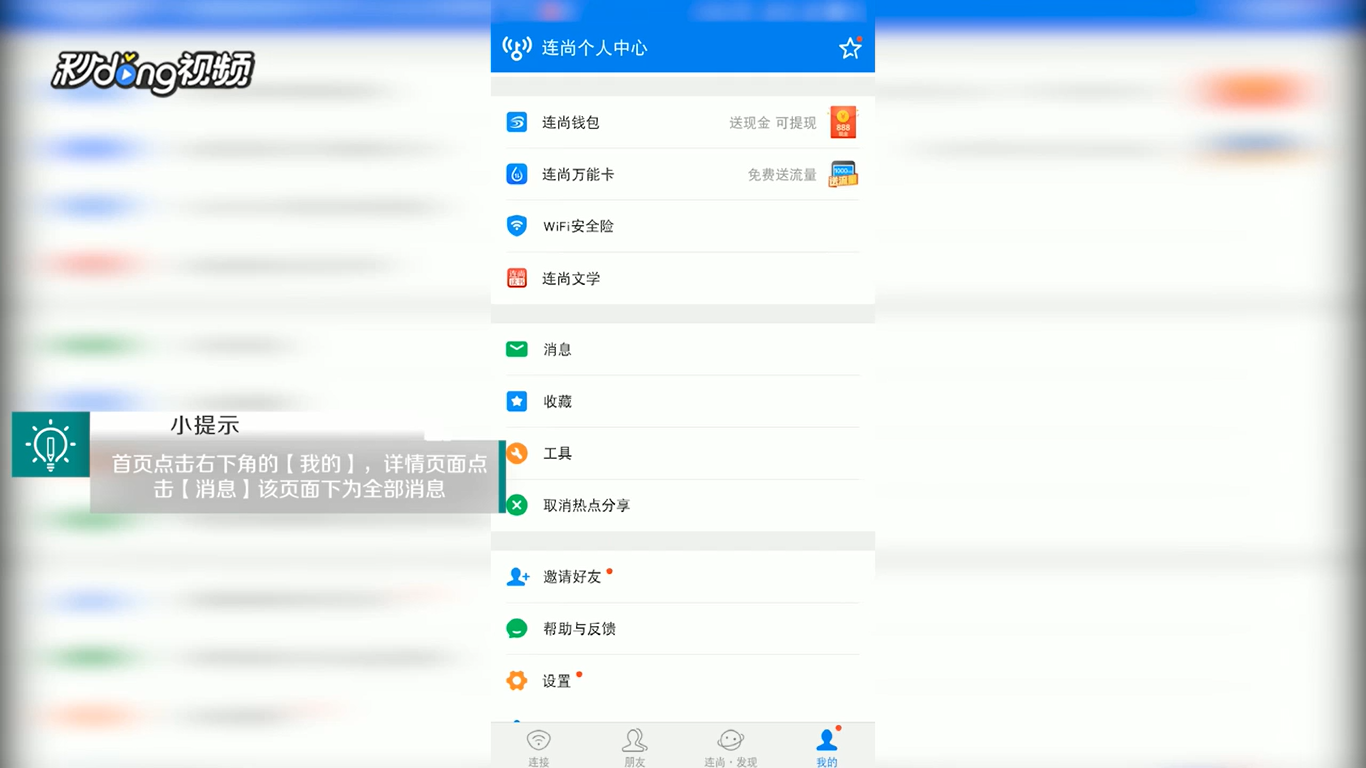This screenshot has height=768, width=1366.
Task: Open the 连尚钱包 wallet icon
Action: 516,122
